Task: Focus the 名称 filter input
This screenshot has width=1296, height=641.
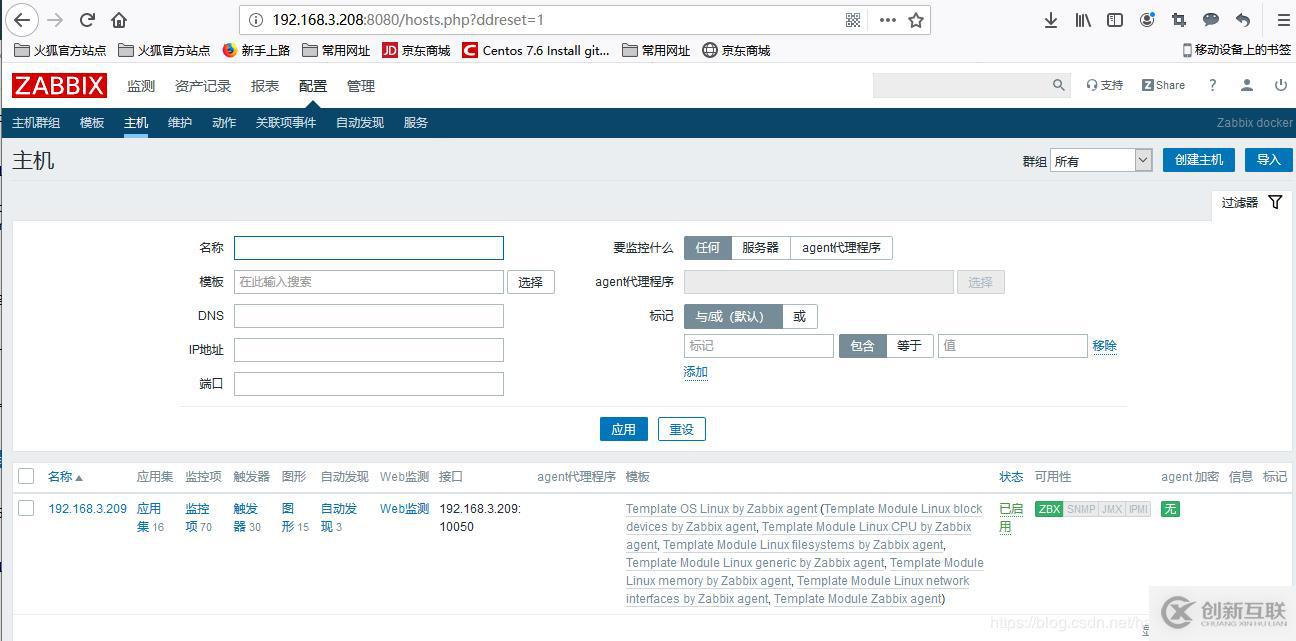Action: [369, 248]
